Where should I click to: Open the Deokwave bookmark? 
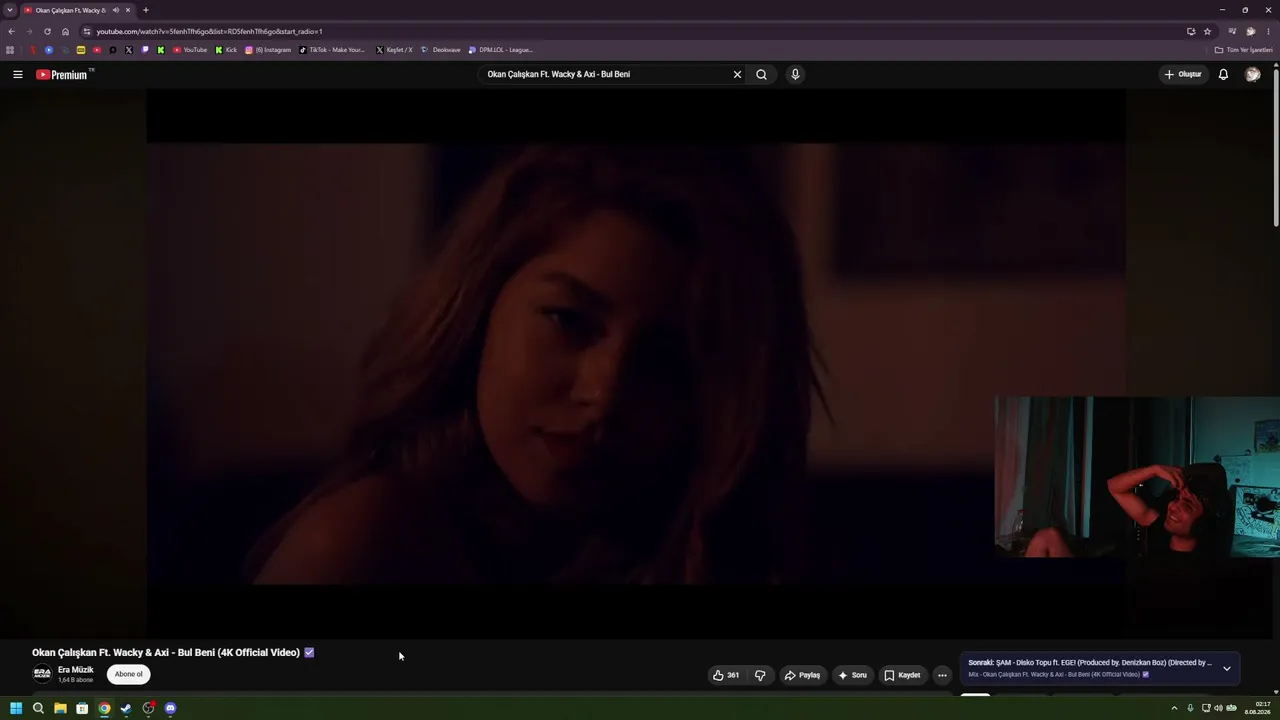(x=441, y=50)
